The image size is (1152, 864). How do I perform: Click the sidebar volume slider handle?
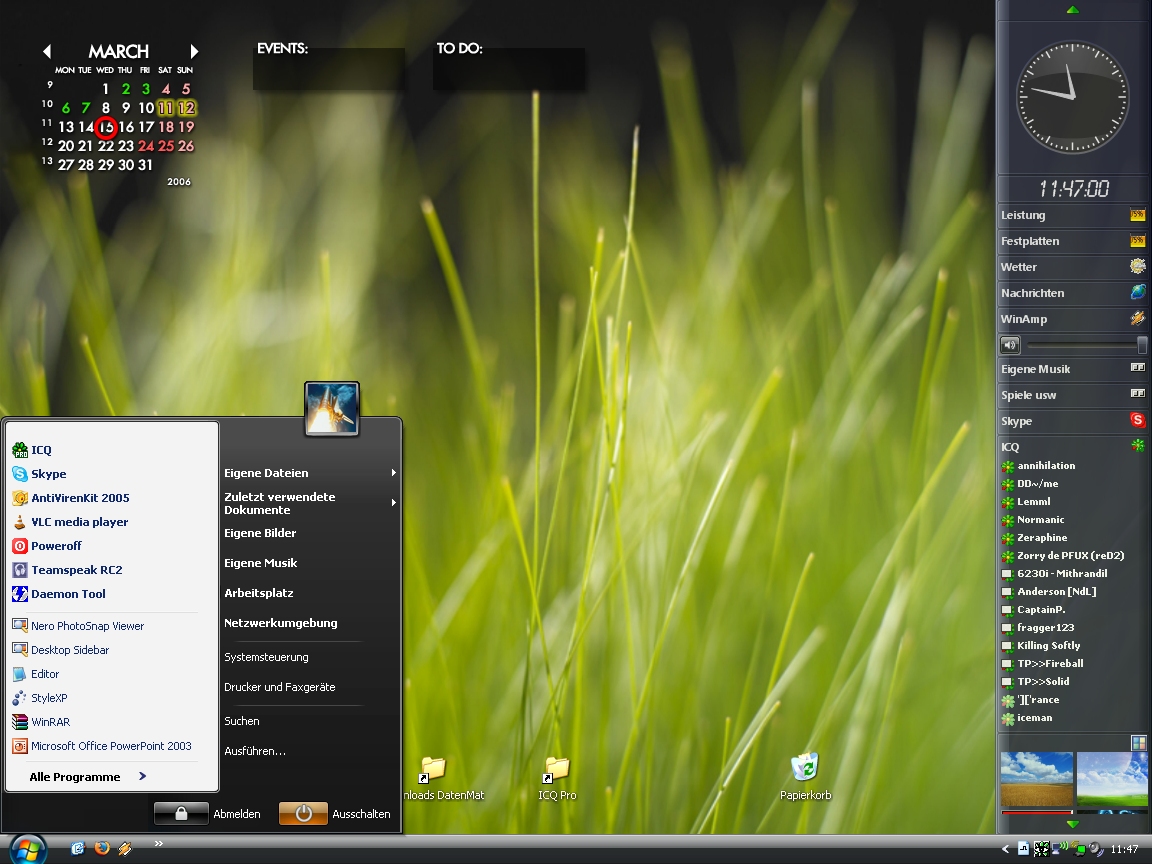click(1142, 345)
